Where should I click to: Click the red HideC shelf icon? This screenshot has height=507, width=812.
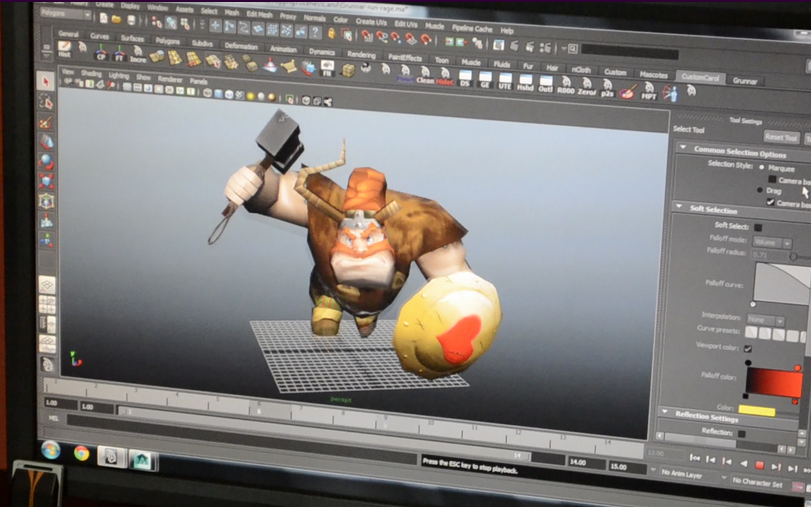445,77
